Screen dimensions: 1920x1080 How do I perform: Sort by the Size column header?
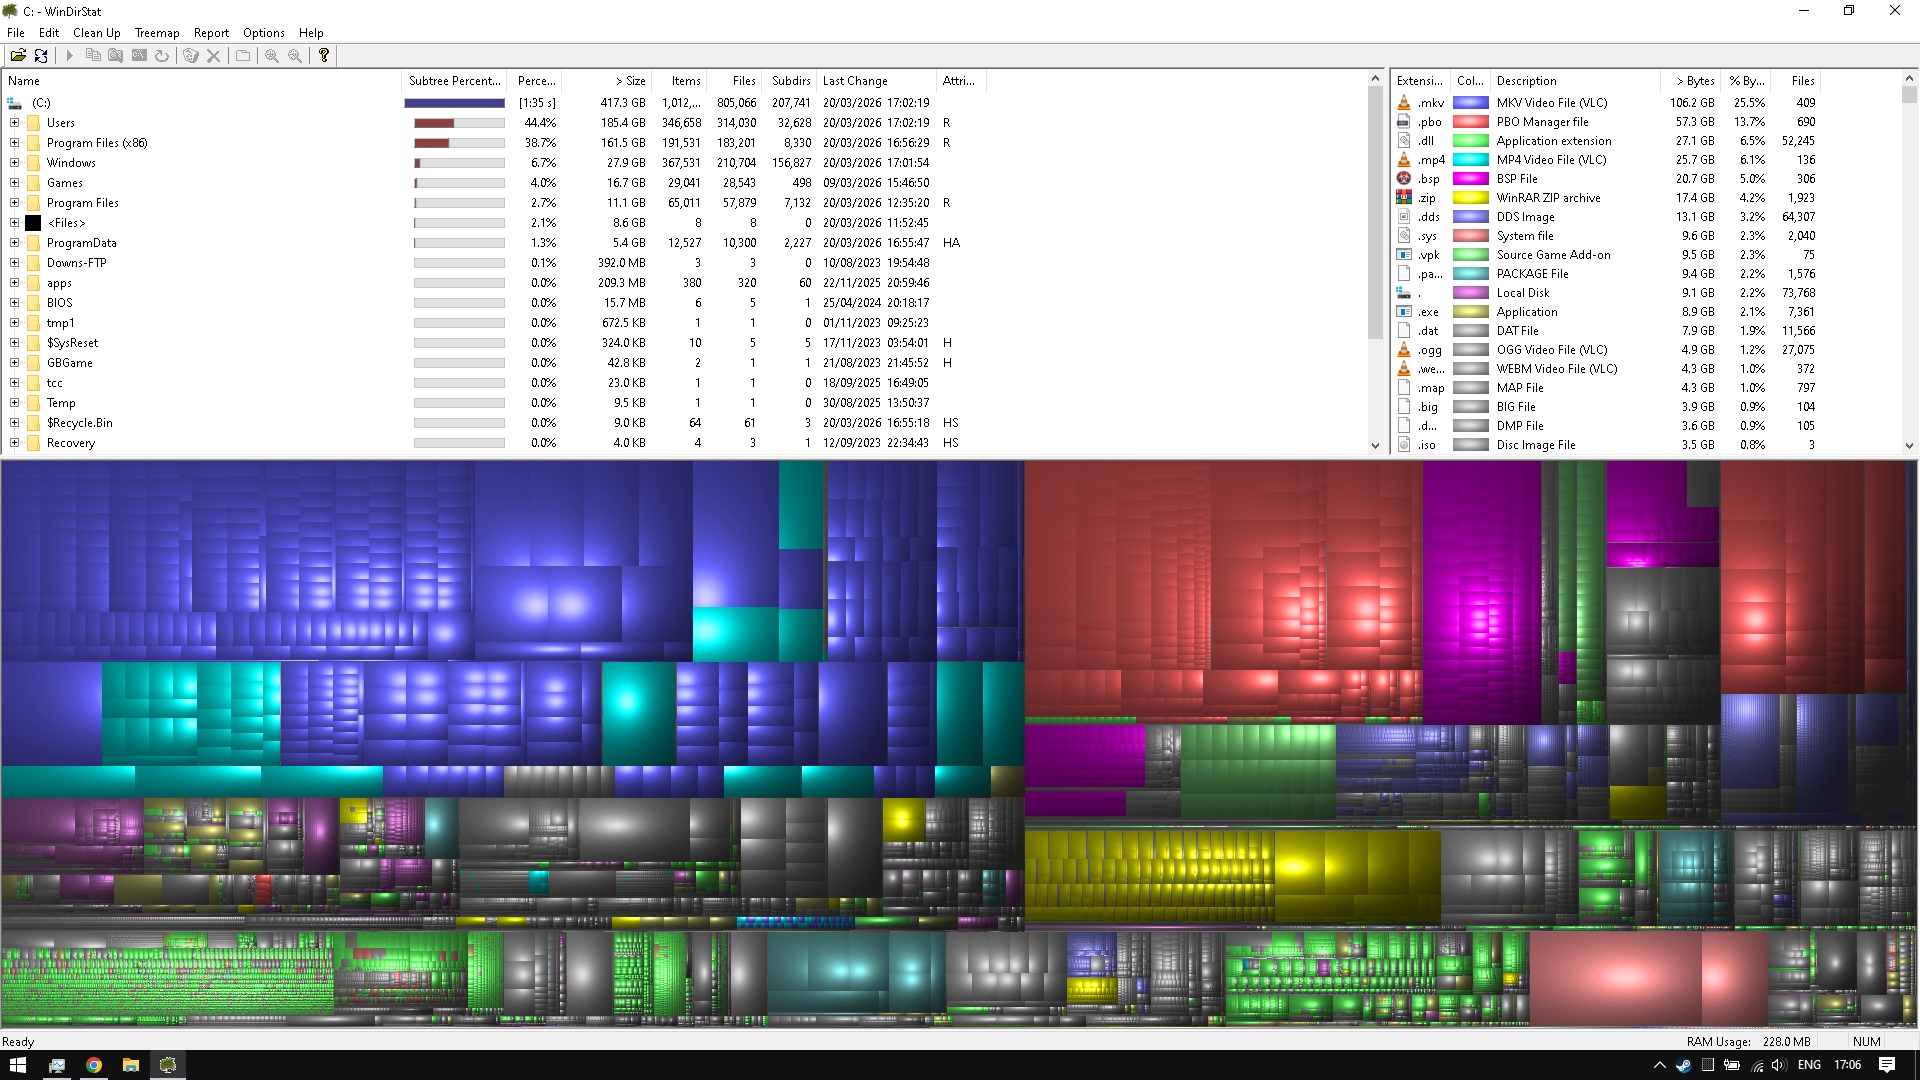[x=629, y=81]
